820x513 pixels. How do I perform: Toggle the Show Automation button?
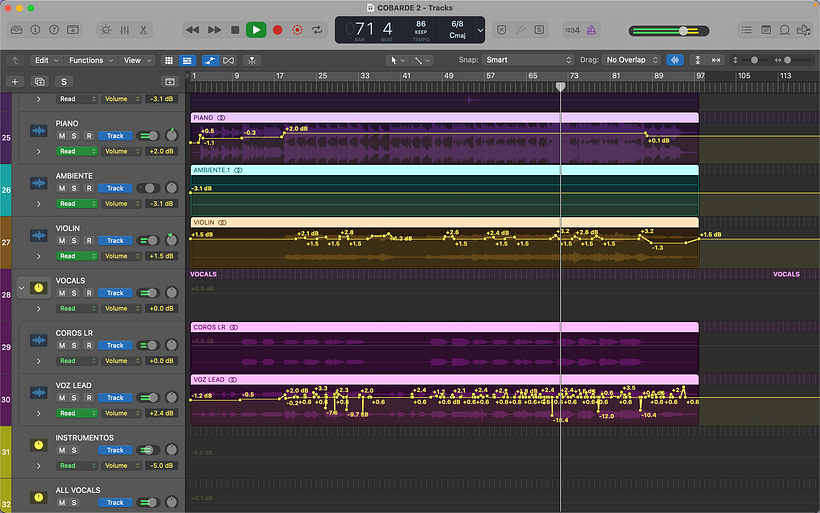point(210,61)
